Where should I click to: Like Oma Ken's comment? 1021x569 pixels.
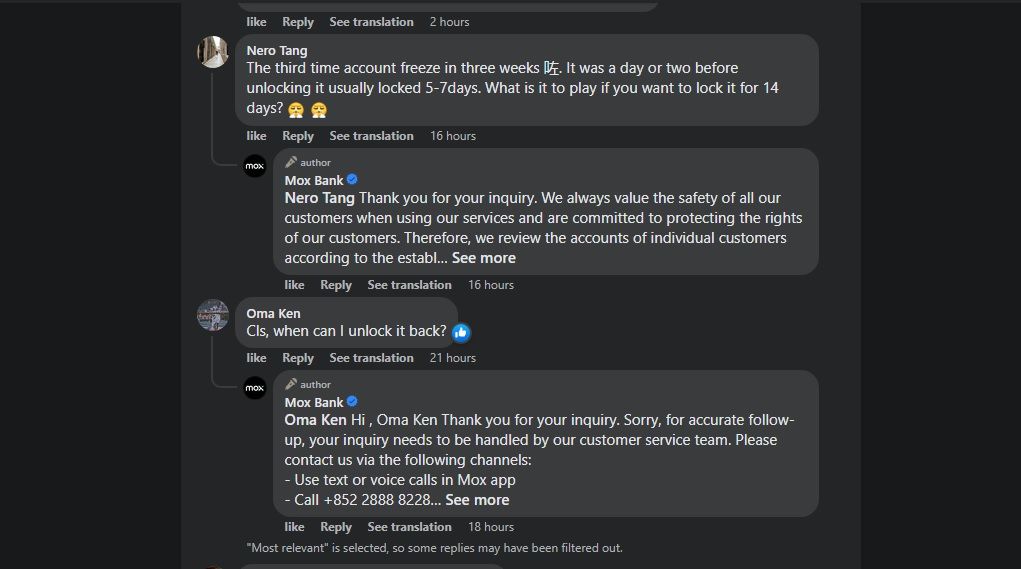(x=257, y=358)
